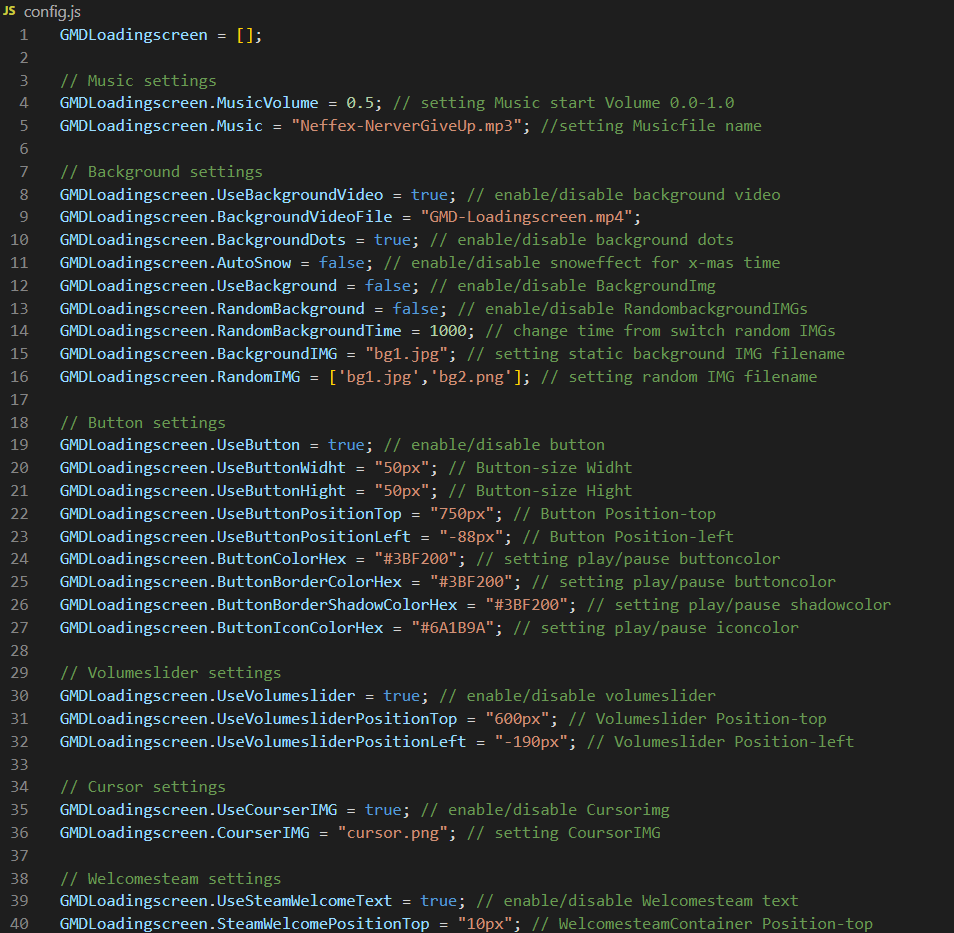
Task: Click the '// Welcomesteam settings' comment
Action: click(x=170, y=879)
